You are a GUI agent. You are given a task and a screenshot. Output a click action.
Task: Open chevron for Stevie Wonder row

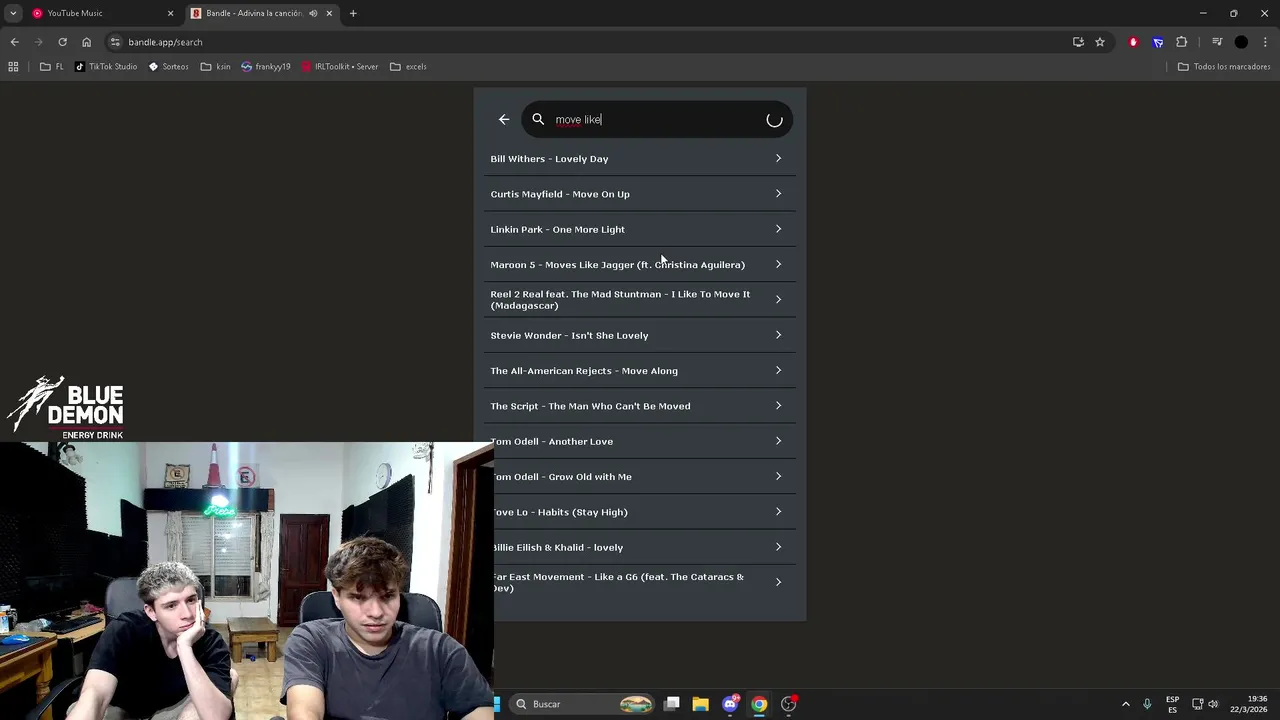click(778, 335)
